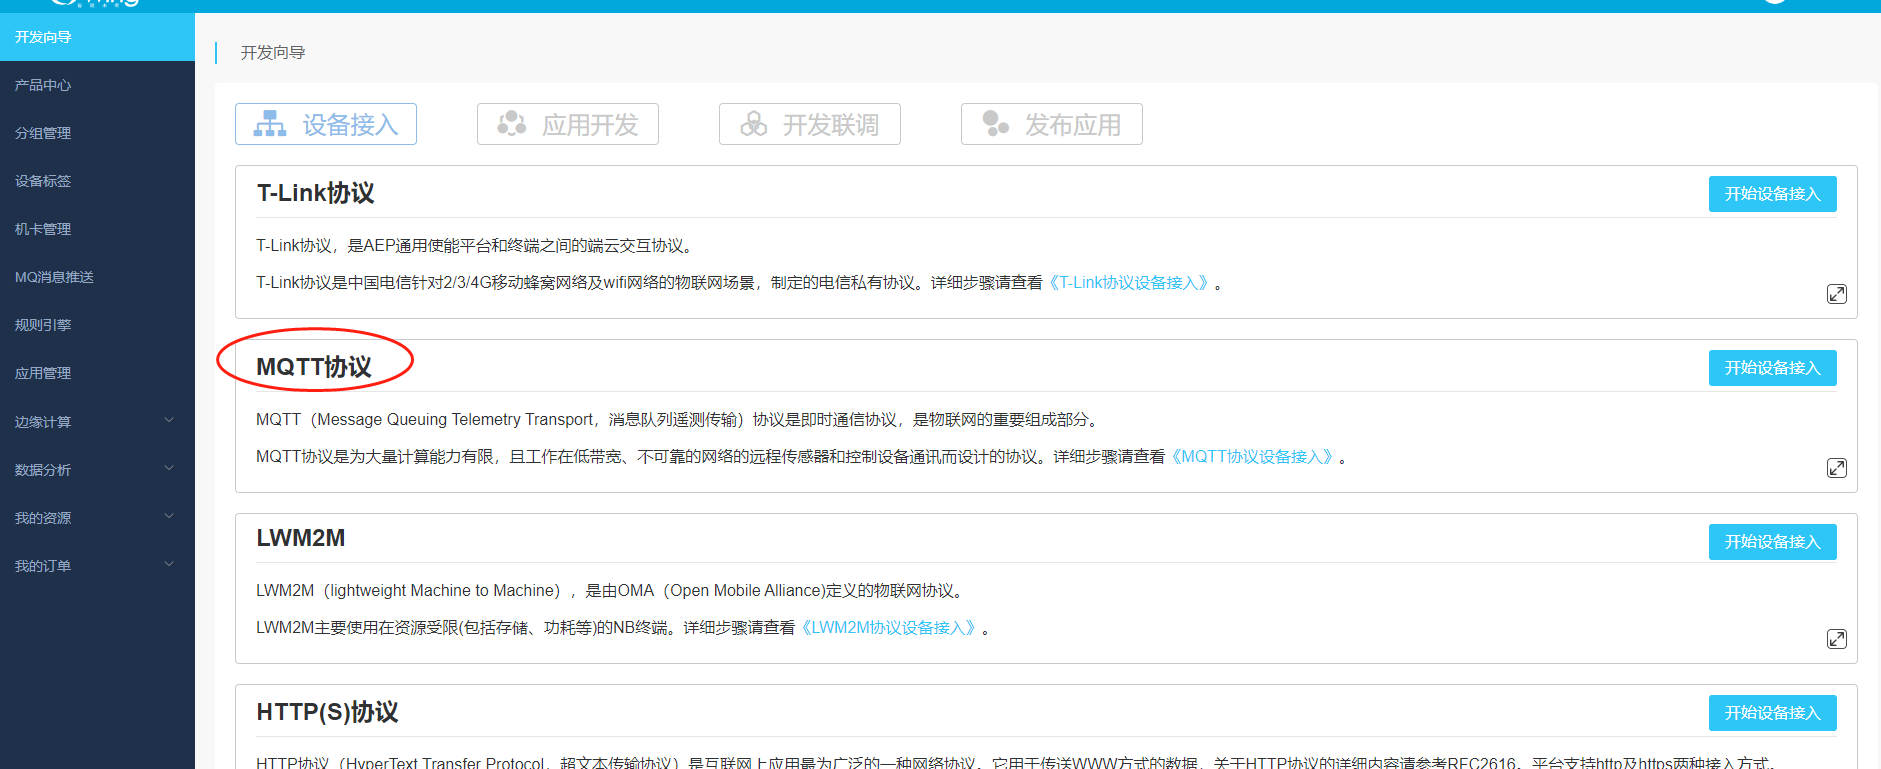Expand the 数据分析 sidebar submenu
1881x769 pixels.
pyautogui.click(x=169, y=469)
